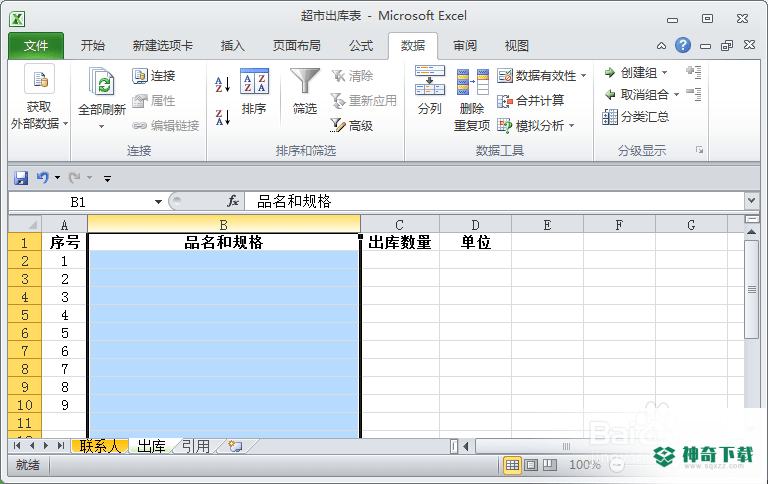The height and width of the screenshot is (484, 768).
Task: Open the Outline dialog launcher
Action: (699, 150)
